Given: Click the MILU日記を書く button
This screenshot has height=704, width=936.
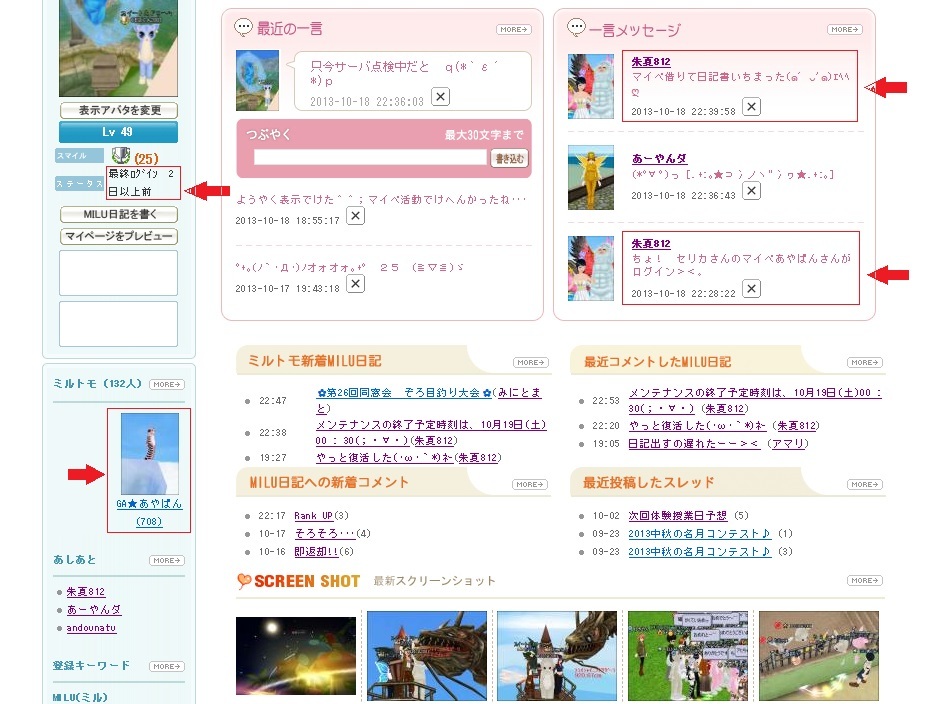Looking at the screenshot, I should (x=119, y=214).
